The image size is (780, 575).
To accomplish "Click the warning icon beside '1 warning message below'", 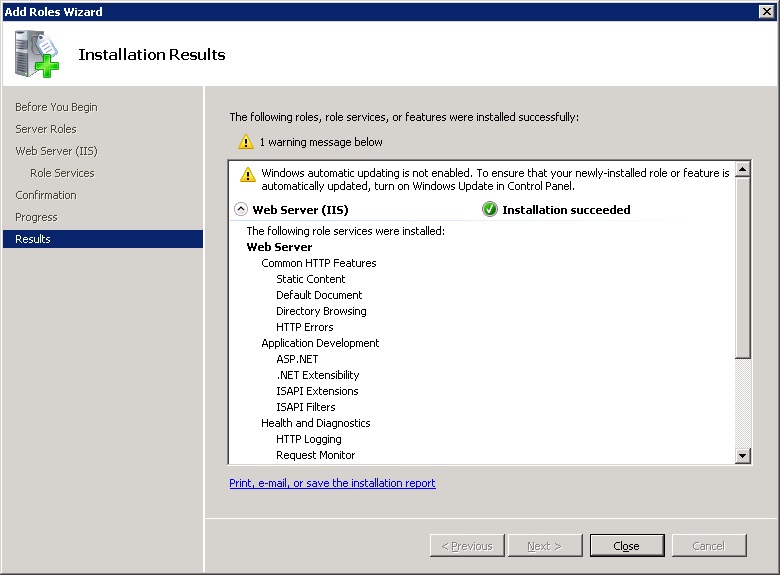I will [x=246, y=142].
